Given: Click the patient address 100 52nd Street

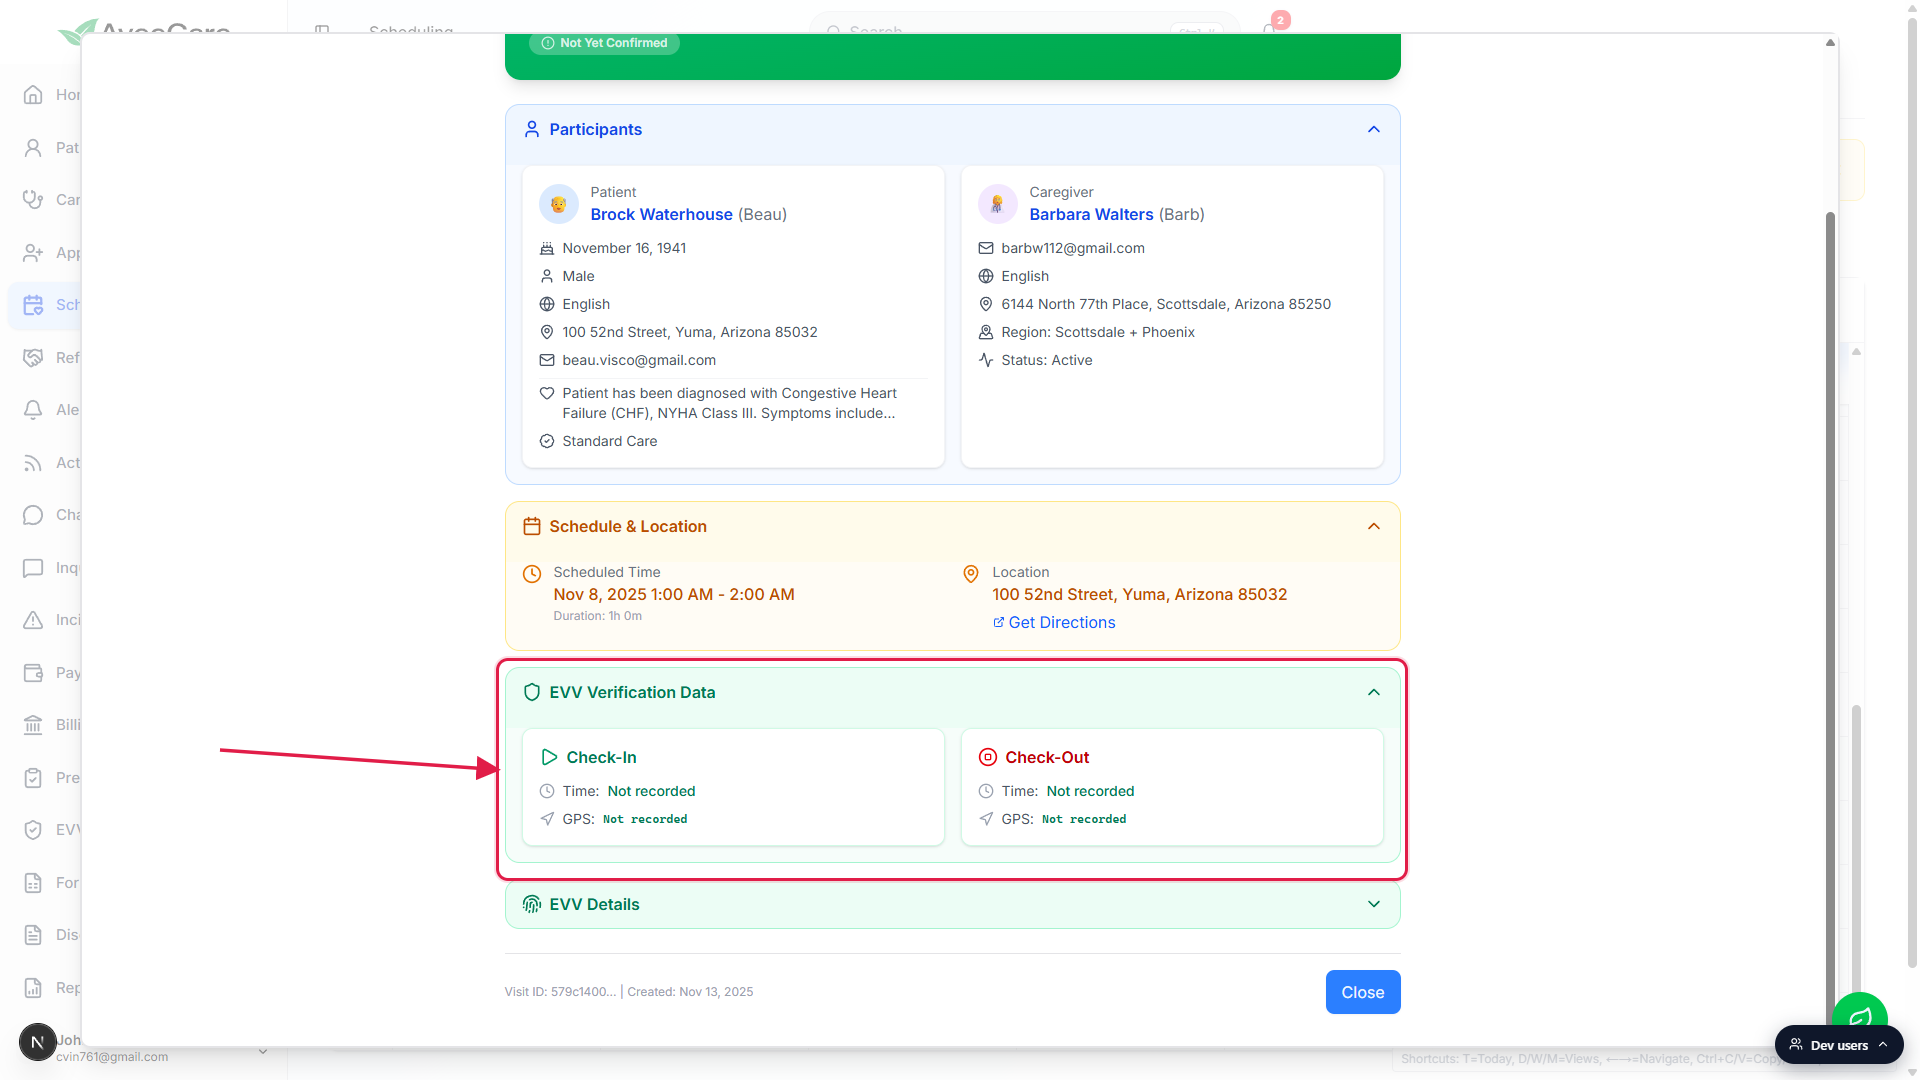Looking at the screenshot, I should click(690, 332).
